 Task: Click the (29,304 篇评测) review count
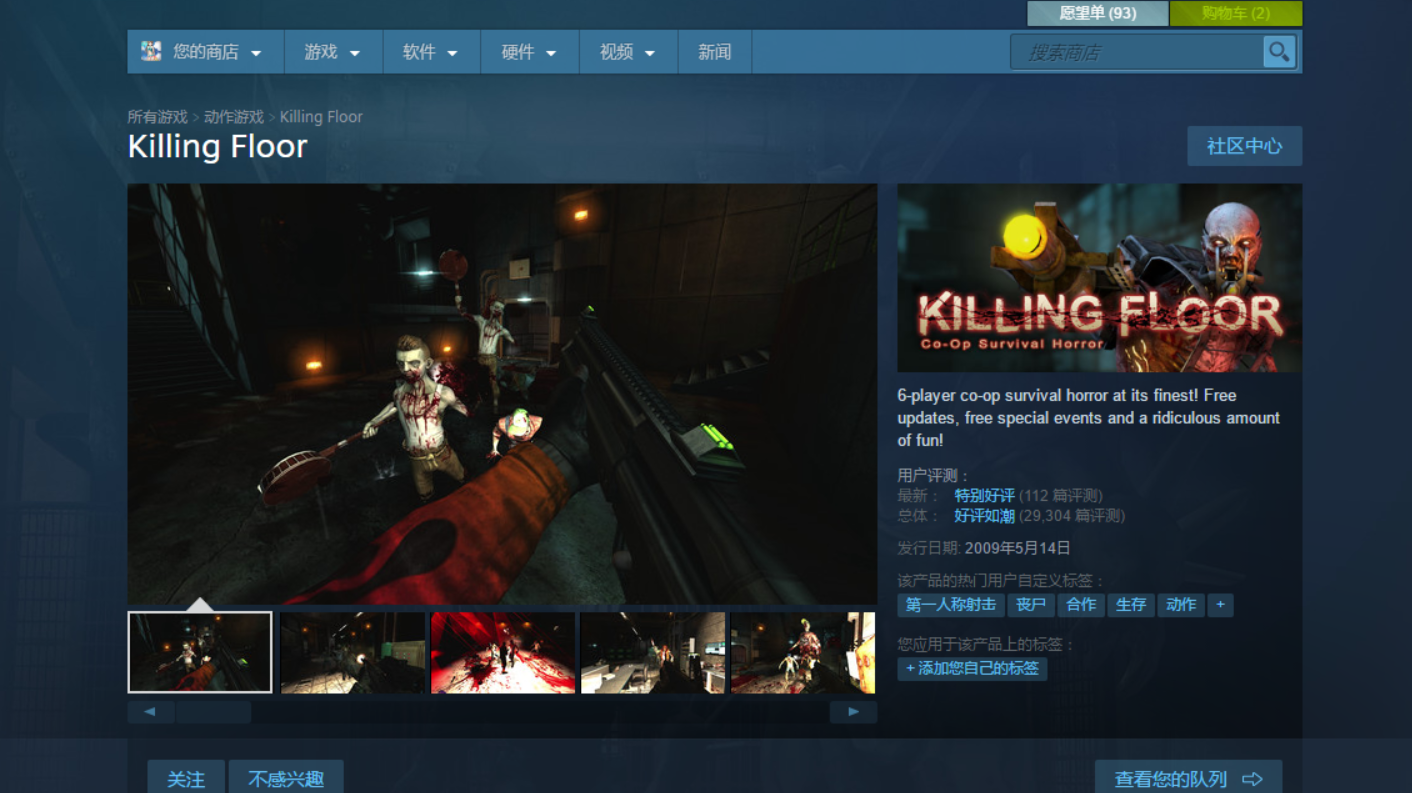pyautogui.click(x=1072, y=516)
